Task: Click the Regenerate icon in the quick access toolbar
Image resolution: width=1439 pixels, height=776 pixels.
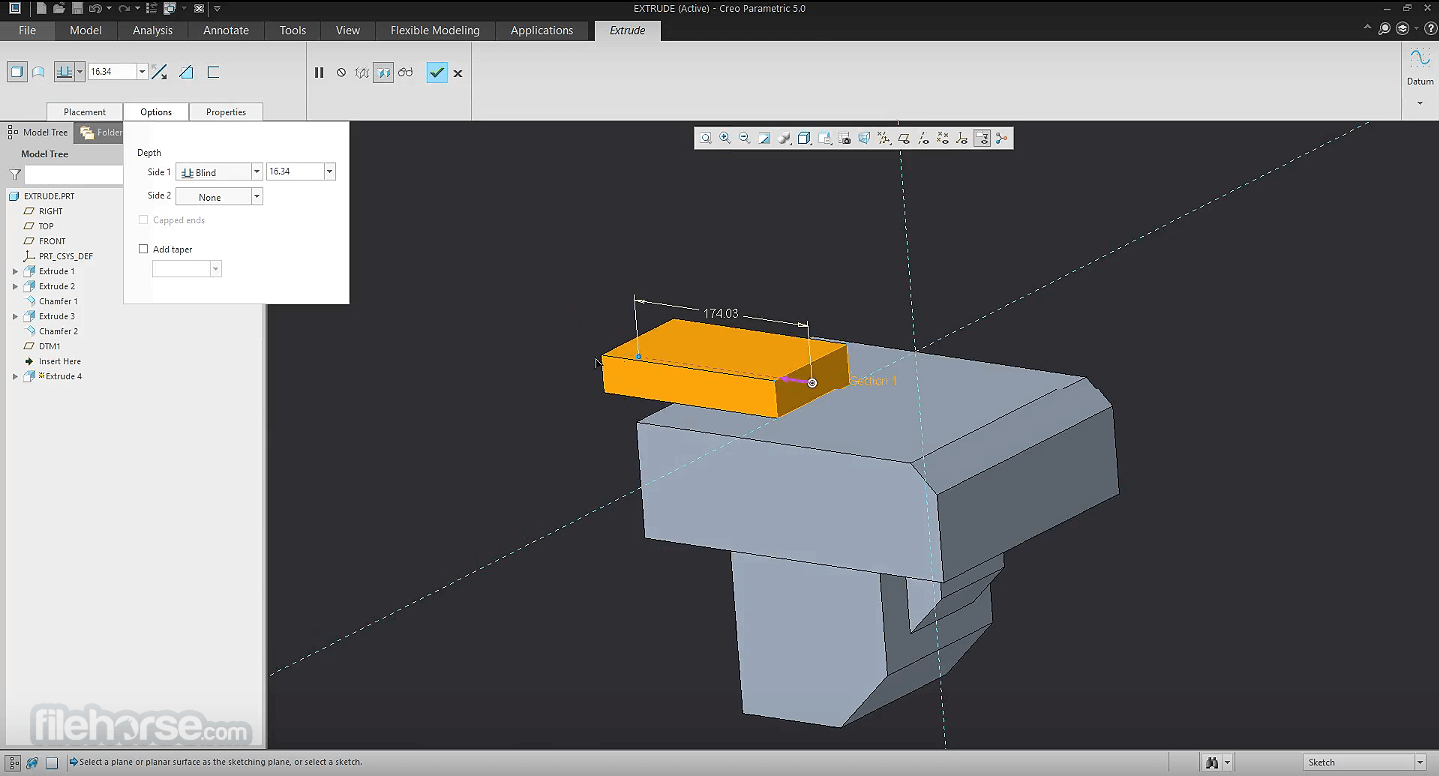Action: click(x=151, y=8)
